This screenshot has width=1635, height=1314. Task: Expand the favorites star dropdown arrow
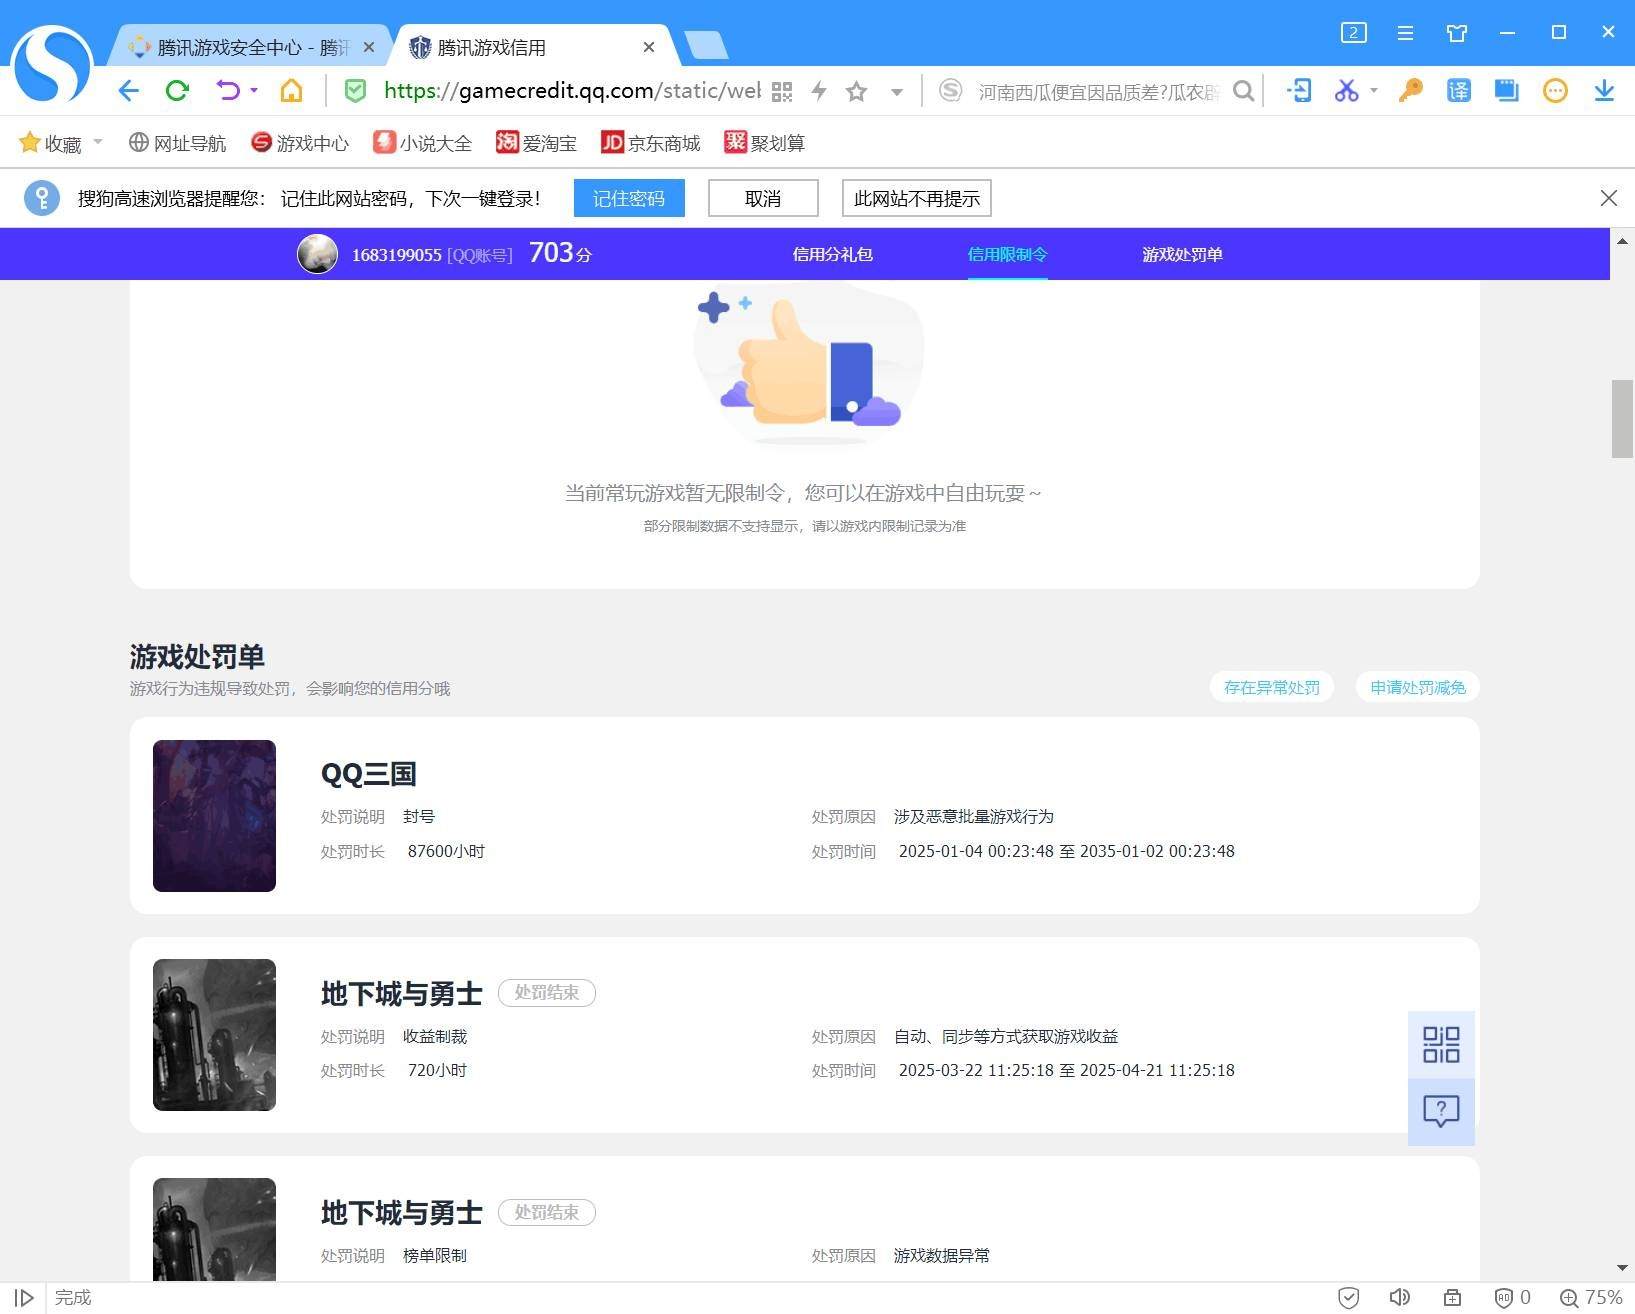click(x=897, y=92)
